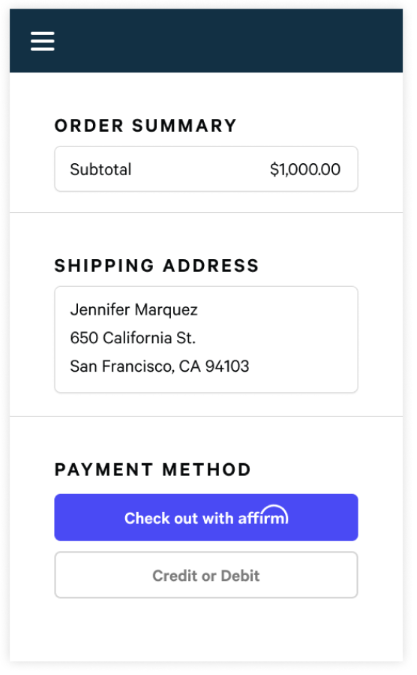Viewport: 417px width, 675px height.
Task: Click the Payment Method heading
Action: 153,469
